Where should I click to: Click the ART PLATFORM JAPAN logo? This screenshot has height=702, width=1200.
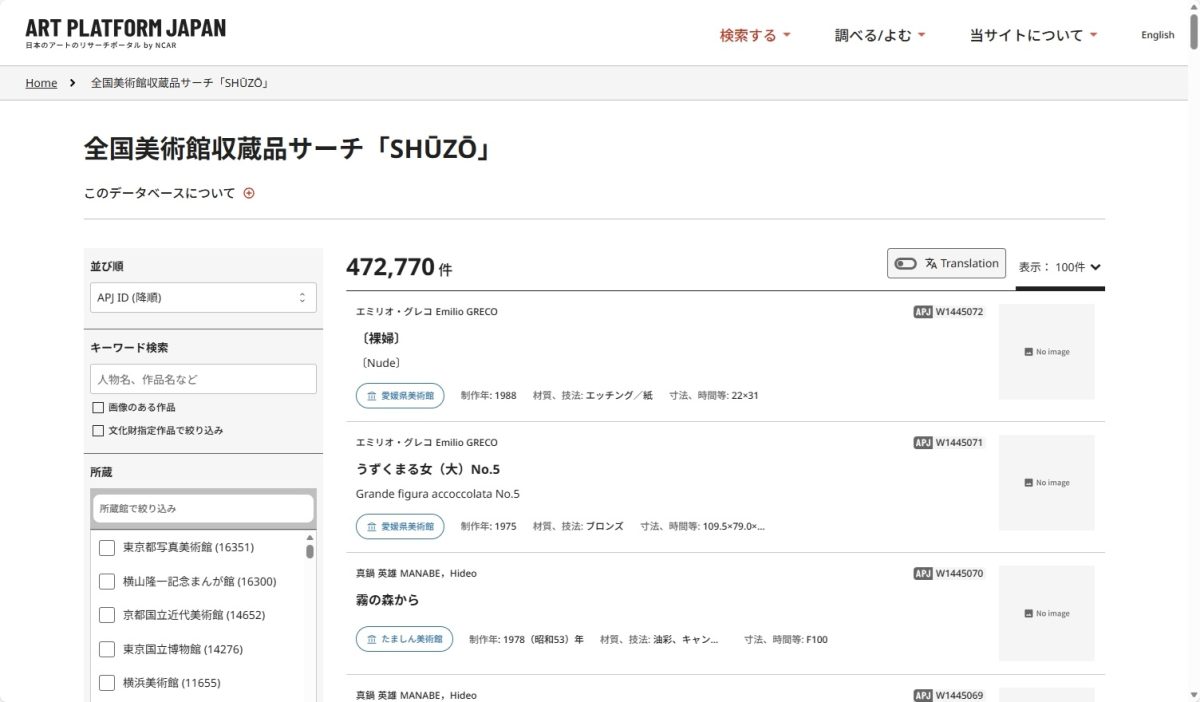[125, 33]
